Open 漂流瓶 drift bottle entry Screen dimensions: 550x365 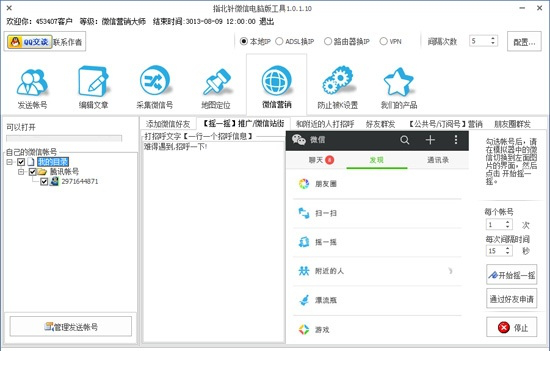tap(377, 300)
